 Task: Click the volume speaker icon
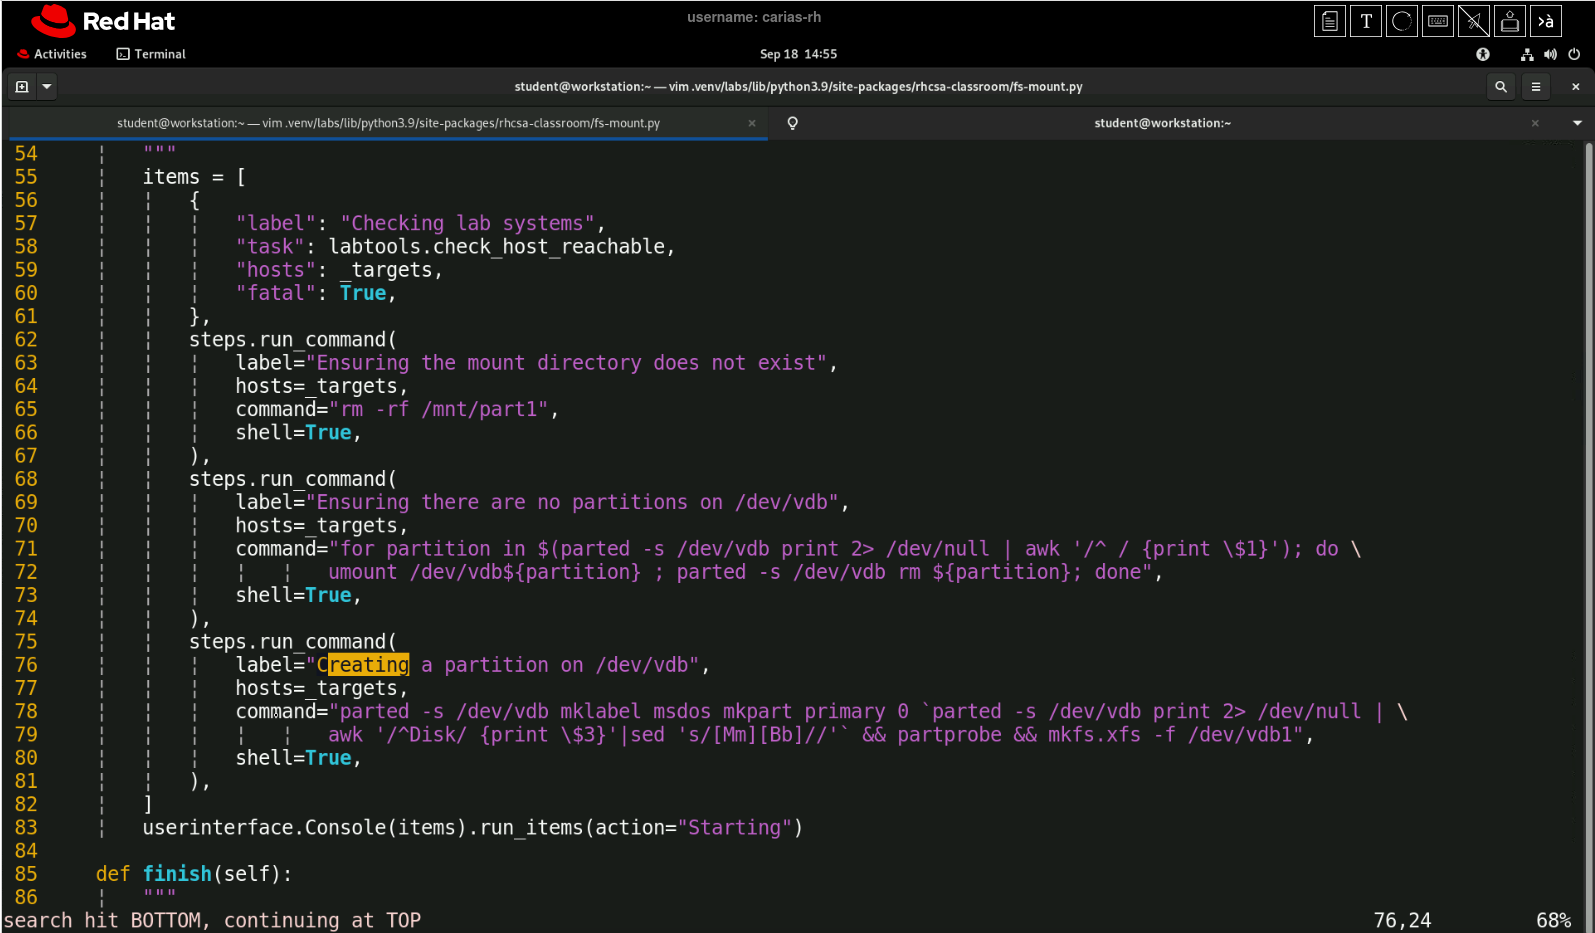pos(1550,54)
